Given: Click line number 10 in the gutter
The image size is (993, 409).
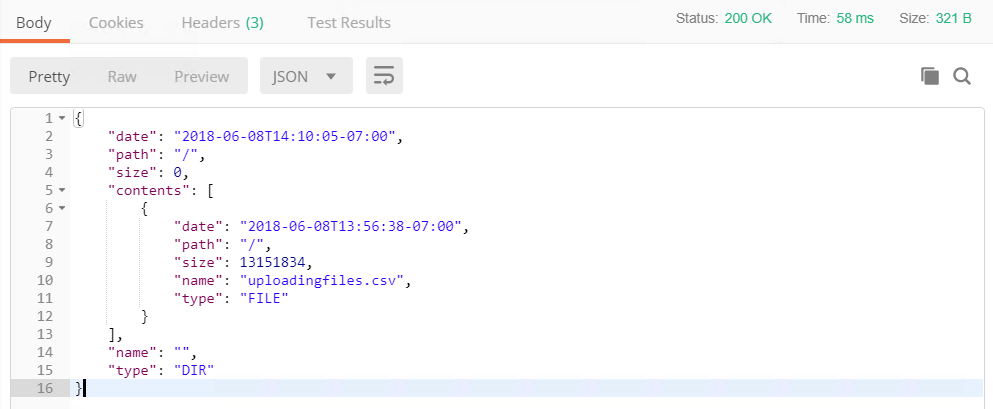Looking at the screenshot, I should coord(44,280).
